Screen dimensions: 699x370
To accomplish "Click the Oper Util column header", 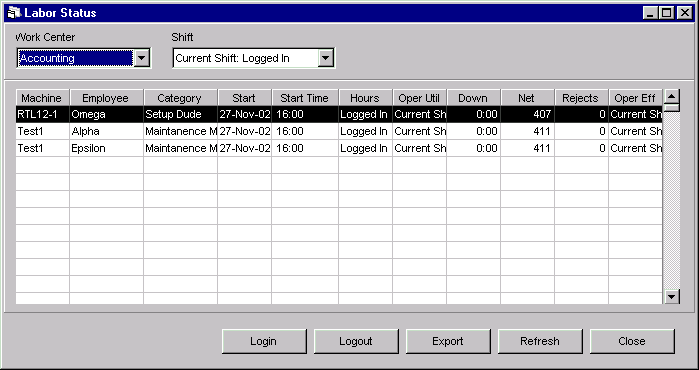I will tap(419, 98).
